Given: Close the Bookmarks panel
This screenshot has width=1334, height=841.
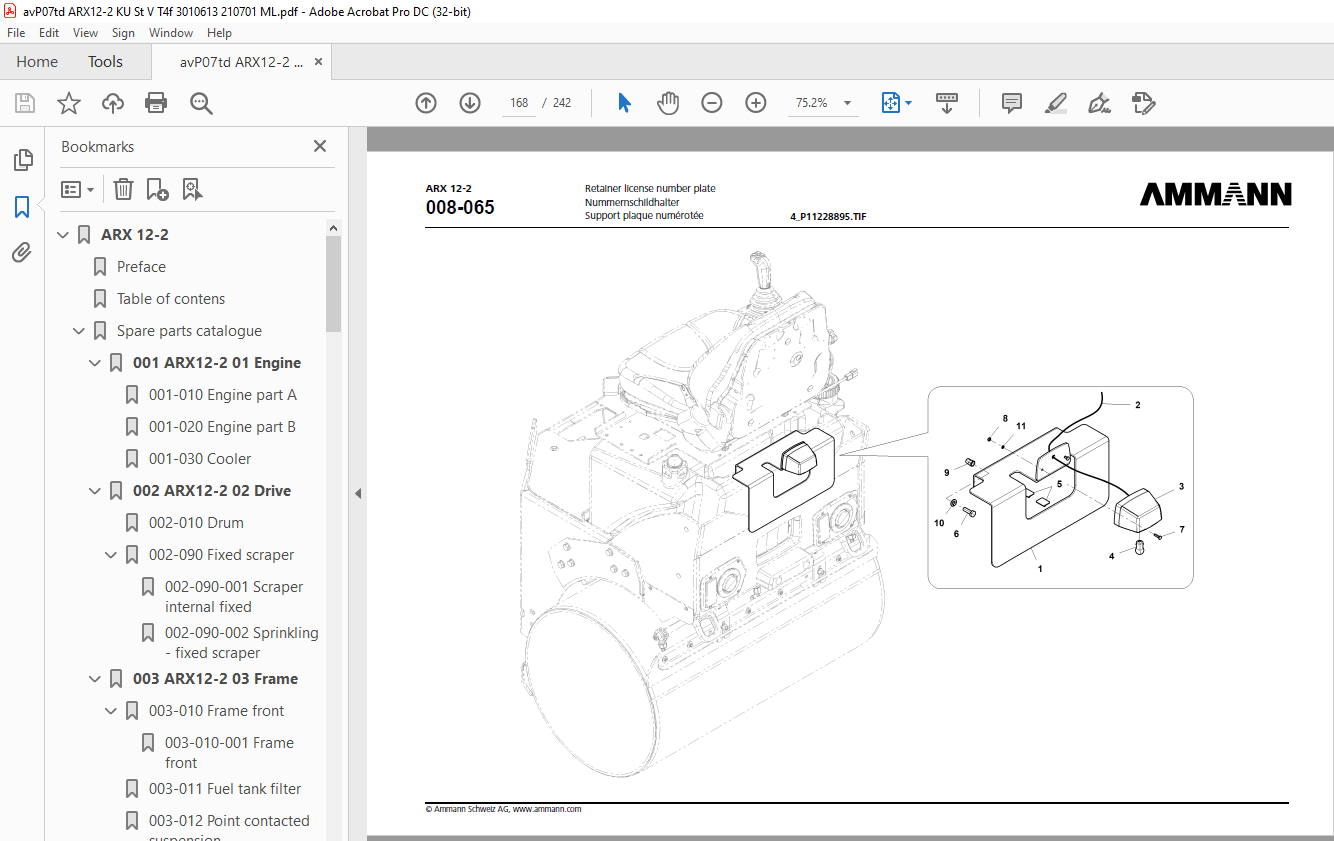Looking at the screenshot, I should click(x=320, y=146).
